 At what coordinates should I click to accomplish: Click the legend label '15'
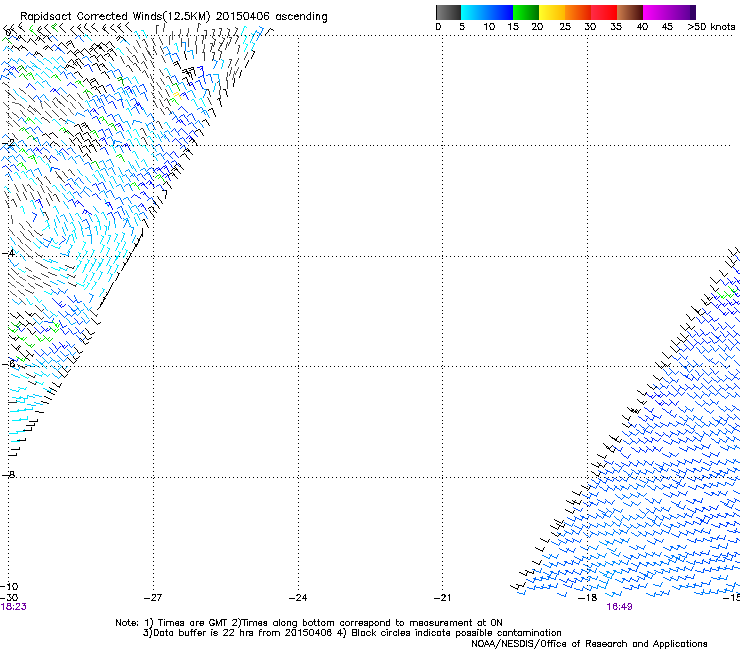(x=513, y=27)
